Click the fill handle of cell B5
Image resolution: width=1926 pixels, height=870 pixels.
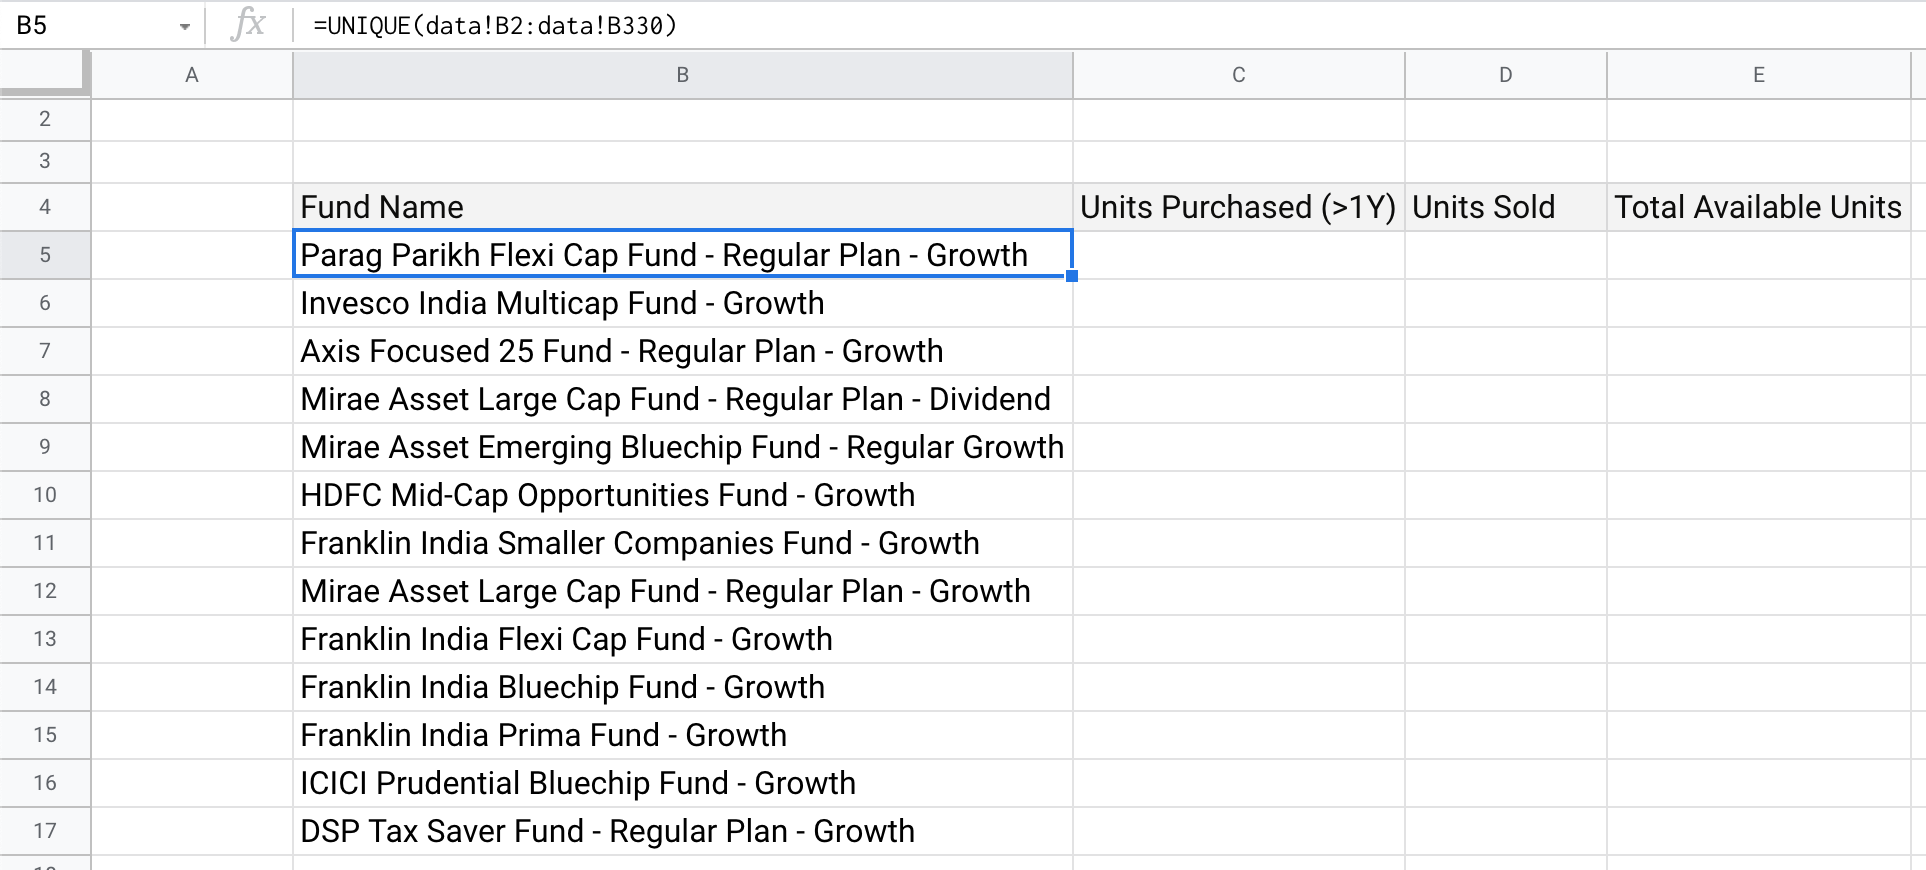[x=1072, y=276]
